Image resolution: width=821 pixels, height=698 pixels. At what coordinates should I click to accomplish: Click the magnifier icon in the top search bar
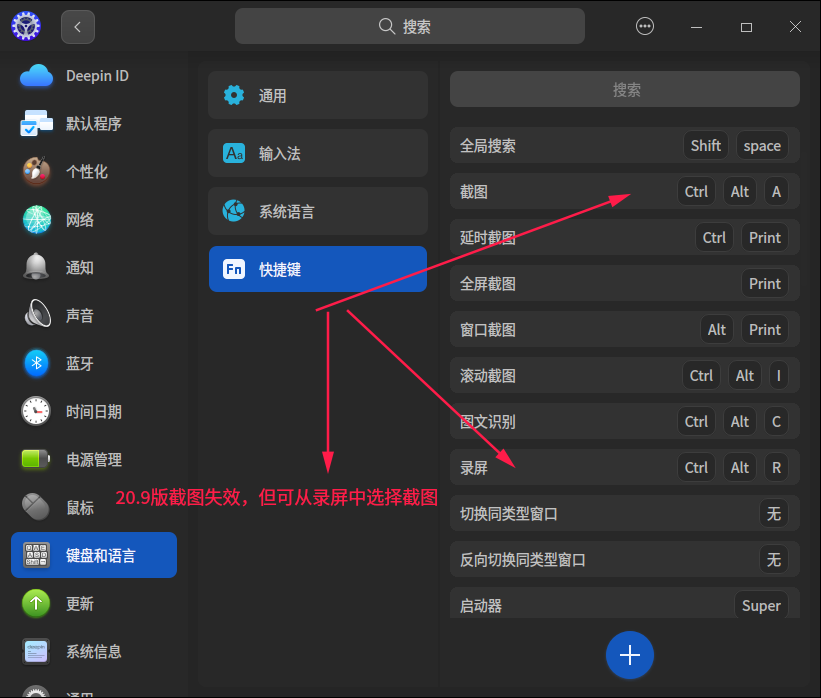coord(386,26)
